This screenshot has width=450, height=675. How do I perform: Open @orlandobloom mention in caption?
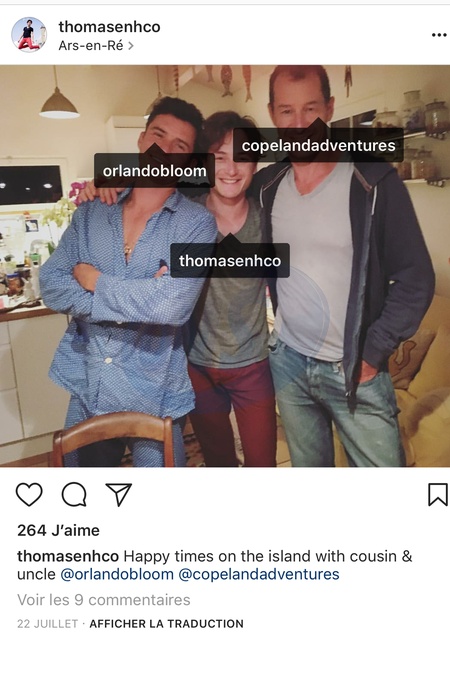(117, 574)
